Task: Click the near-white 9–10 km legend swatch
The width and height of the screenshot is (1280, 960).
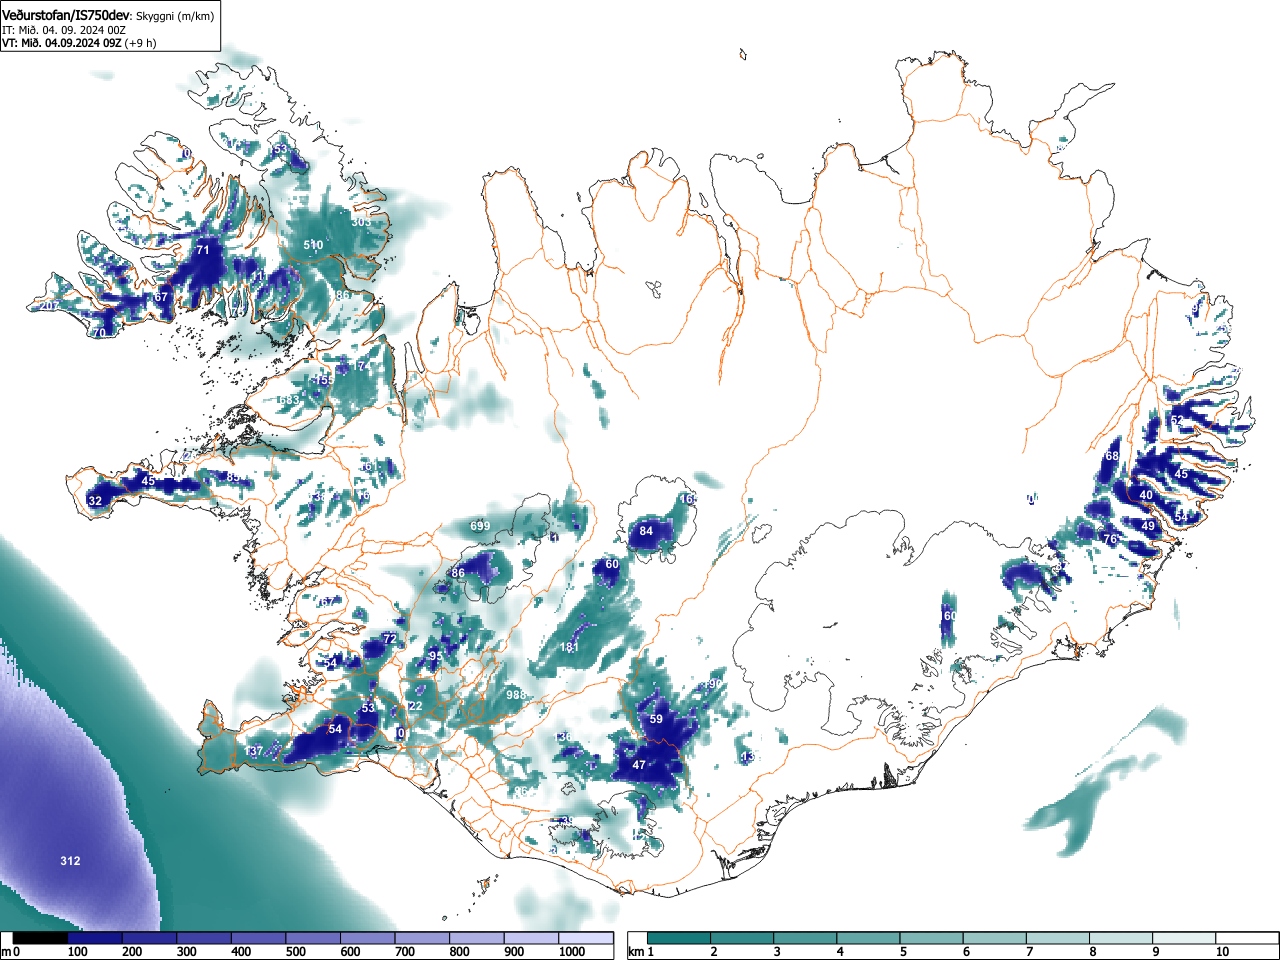Action: click(1185, 938)
